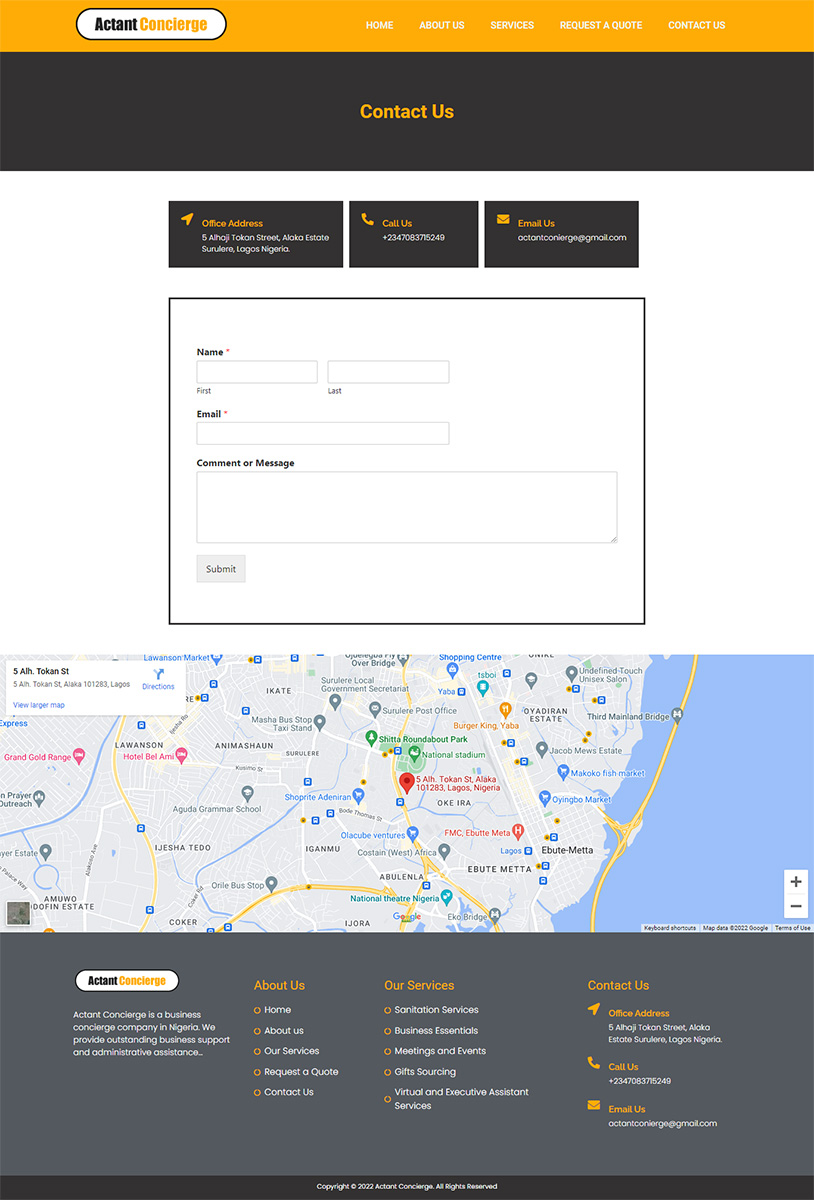814x1200 pixels.
Task: Open Meetings and Events footer link
Action: coord(440,1051)
